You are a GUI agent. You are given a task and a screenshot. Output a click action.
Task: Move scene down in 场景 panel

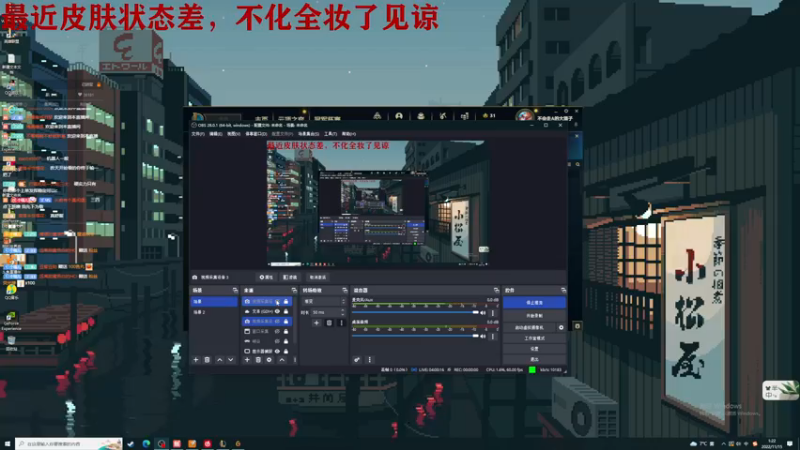[231, 360]
